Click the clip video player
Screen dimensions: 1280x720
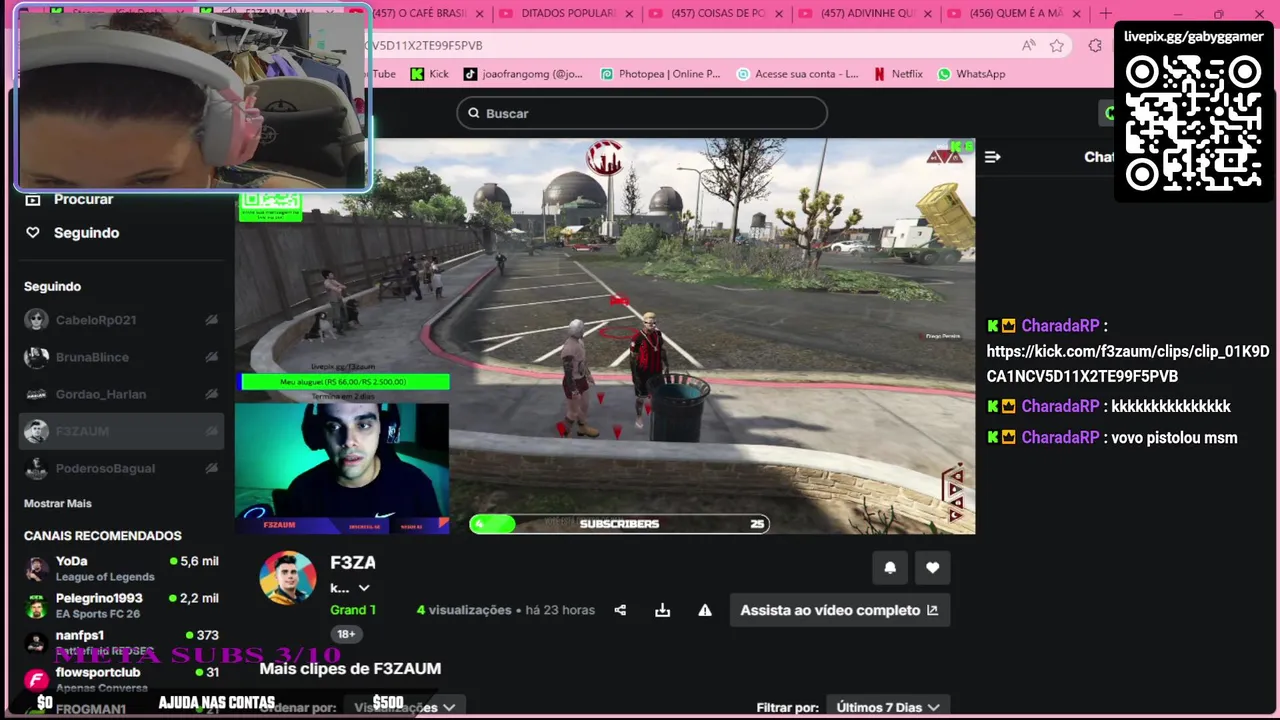[x=605, y=336]
